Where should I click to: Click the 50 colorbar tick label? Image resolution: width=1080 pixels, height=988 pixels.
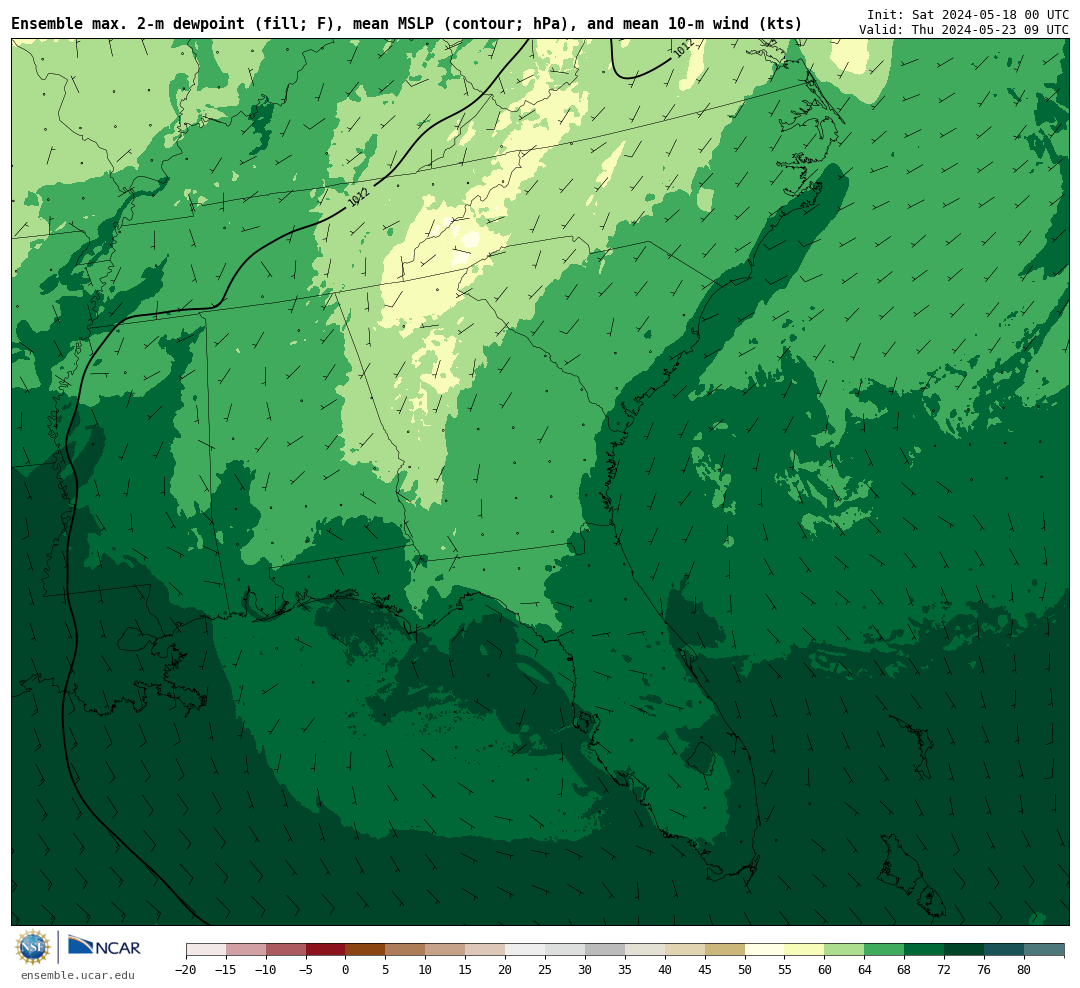click(745, 970)
